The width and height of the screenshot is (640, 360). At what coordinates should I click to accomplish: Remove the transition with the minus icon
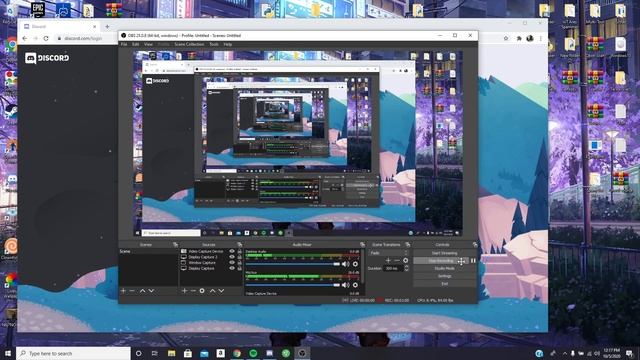pyautogui.click(x=397, y=260)
